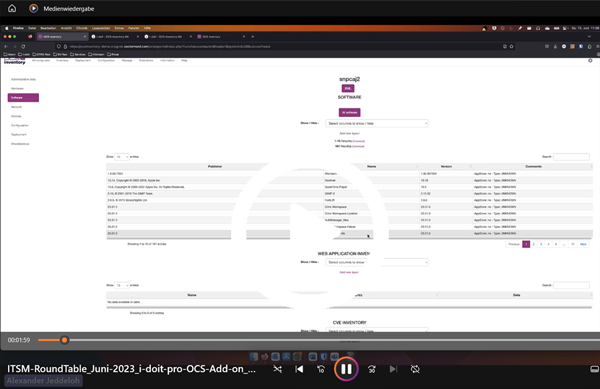Open OCS settings gear icon
Image resolution: width=600 pixels, height=389 pixels.
(590, 60)
